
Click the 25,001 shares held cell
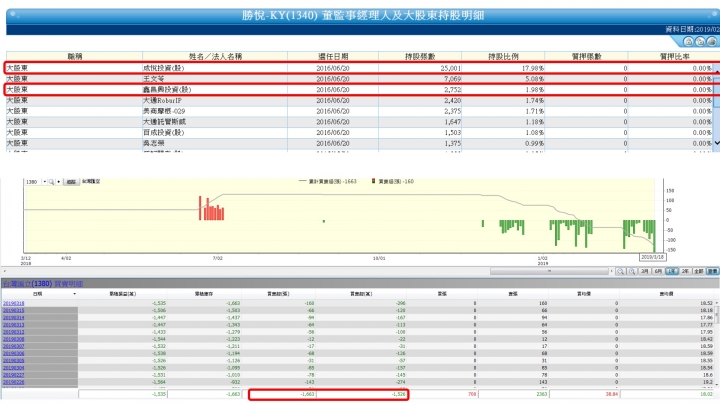coord(420,68)
